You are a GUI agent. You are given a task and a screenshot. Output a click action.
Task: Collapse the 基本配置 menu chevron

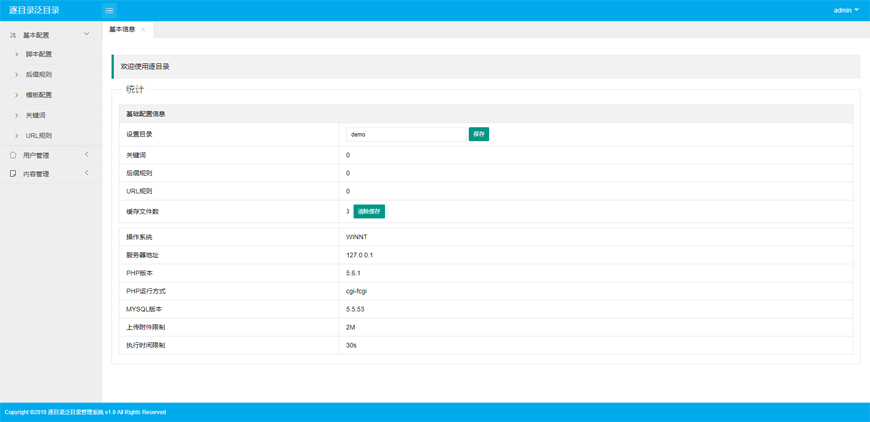[86, 34]
